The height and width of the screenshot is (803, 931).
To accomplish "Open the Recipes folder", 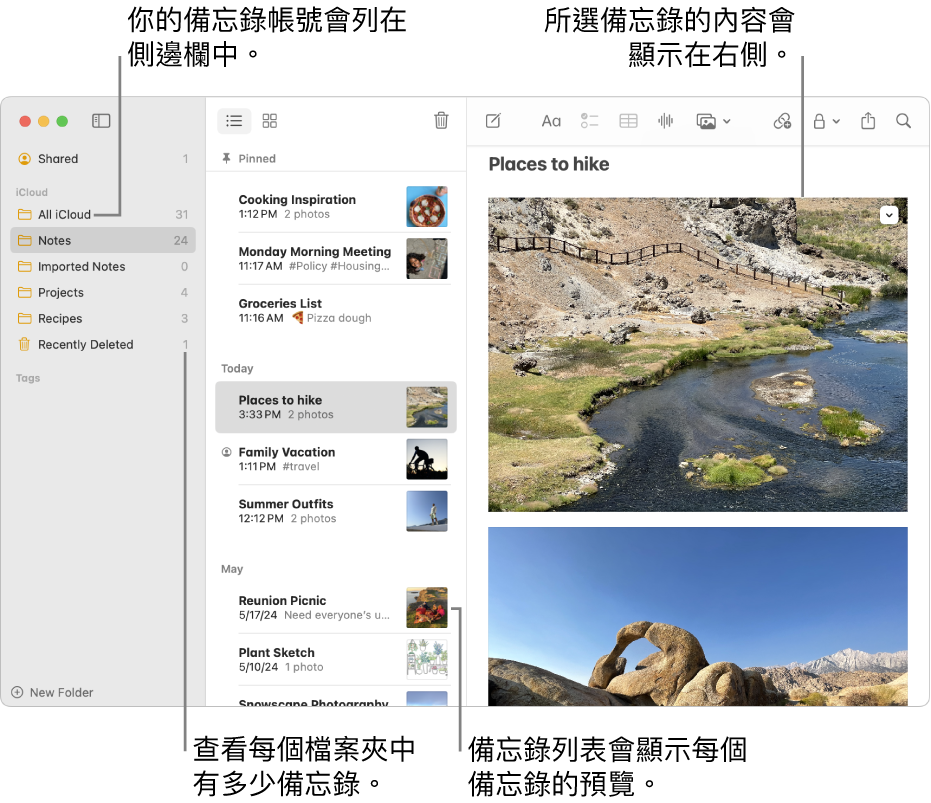I will point(103,318).
